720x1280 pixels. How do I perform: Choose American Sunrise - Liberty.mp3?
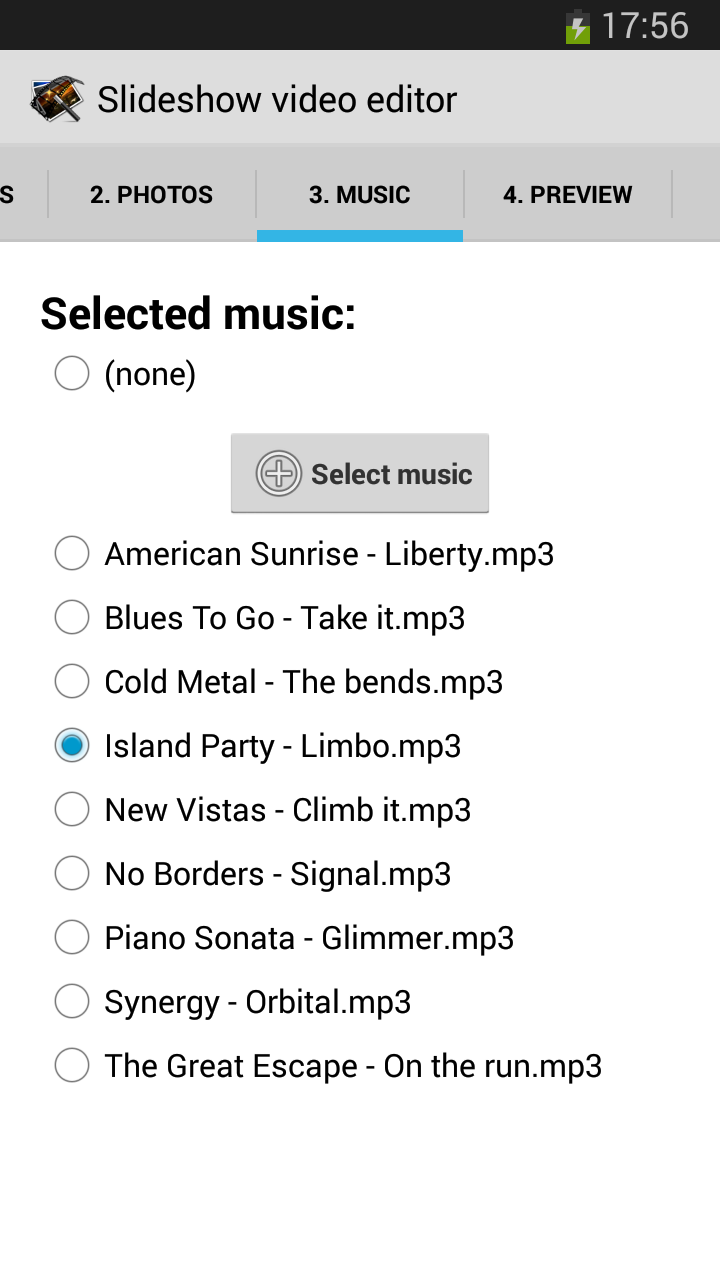coord(304,554)
